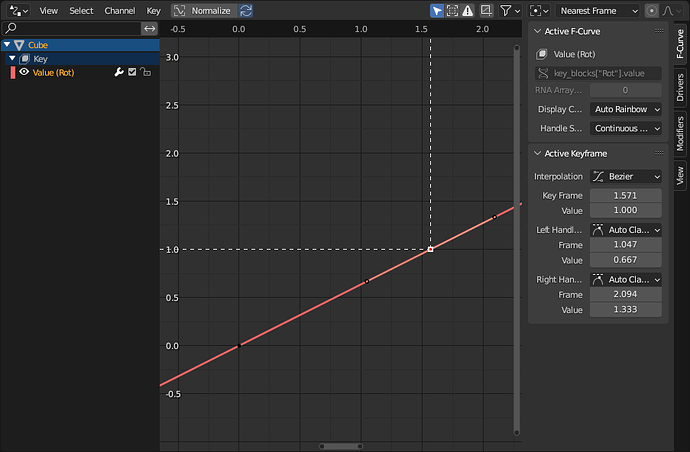
Task: Collapse the Cube channel tree triangle
Action: (7, 44)
